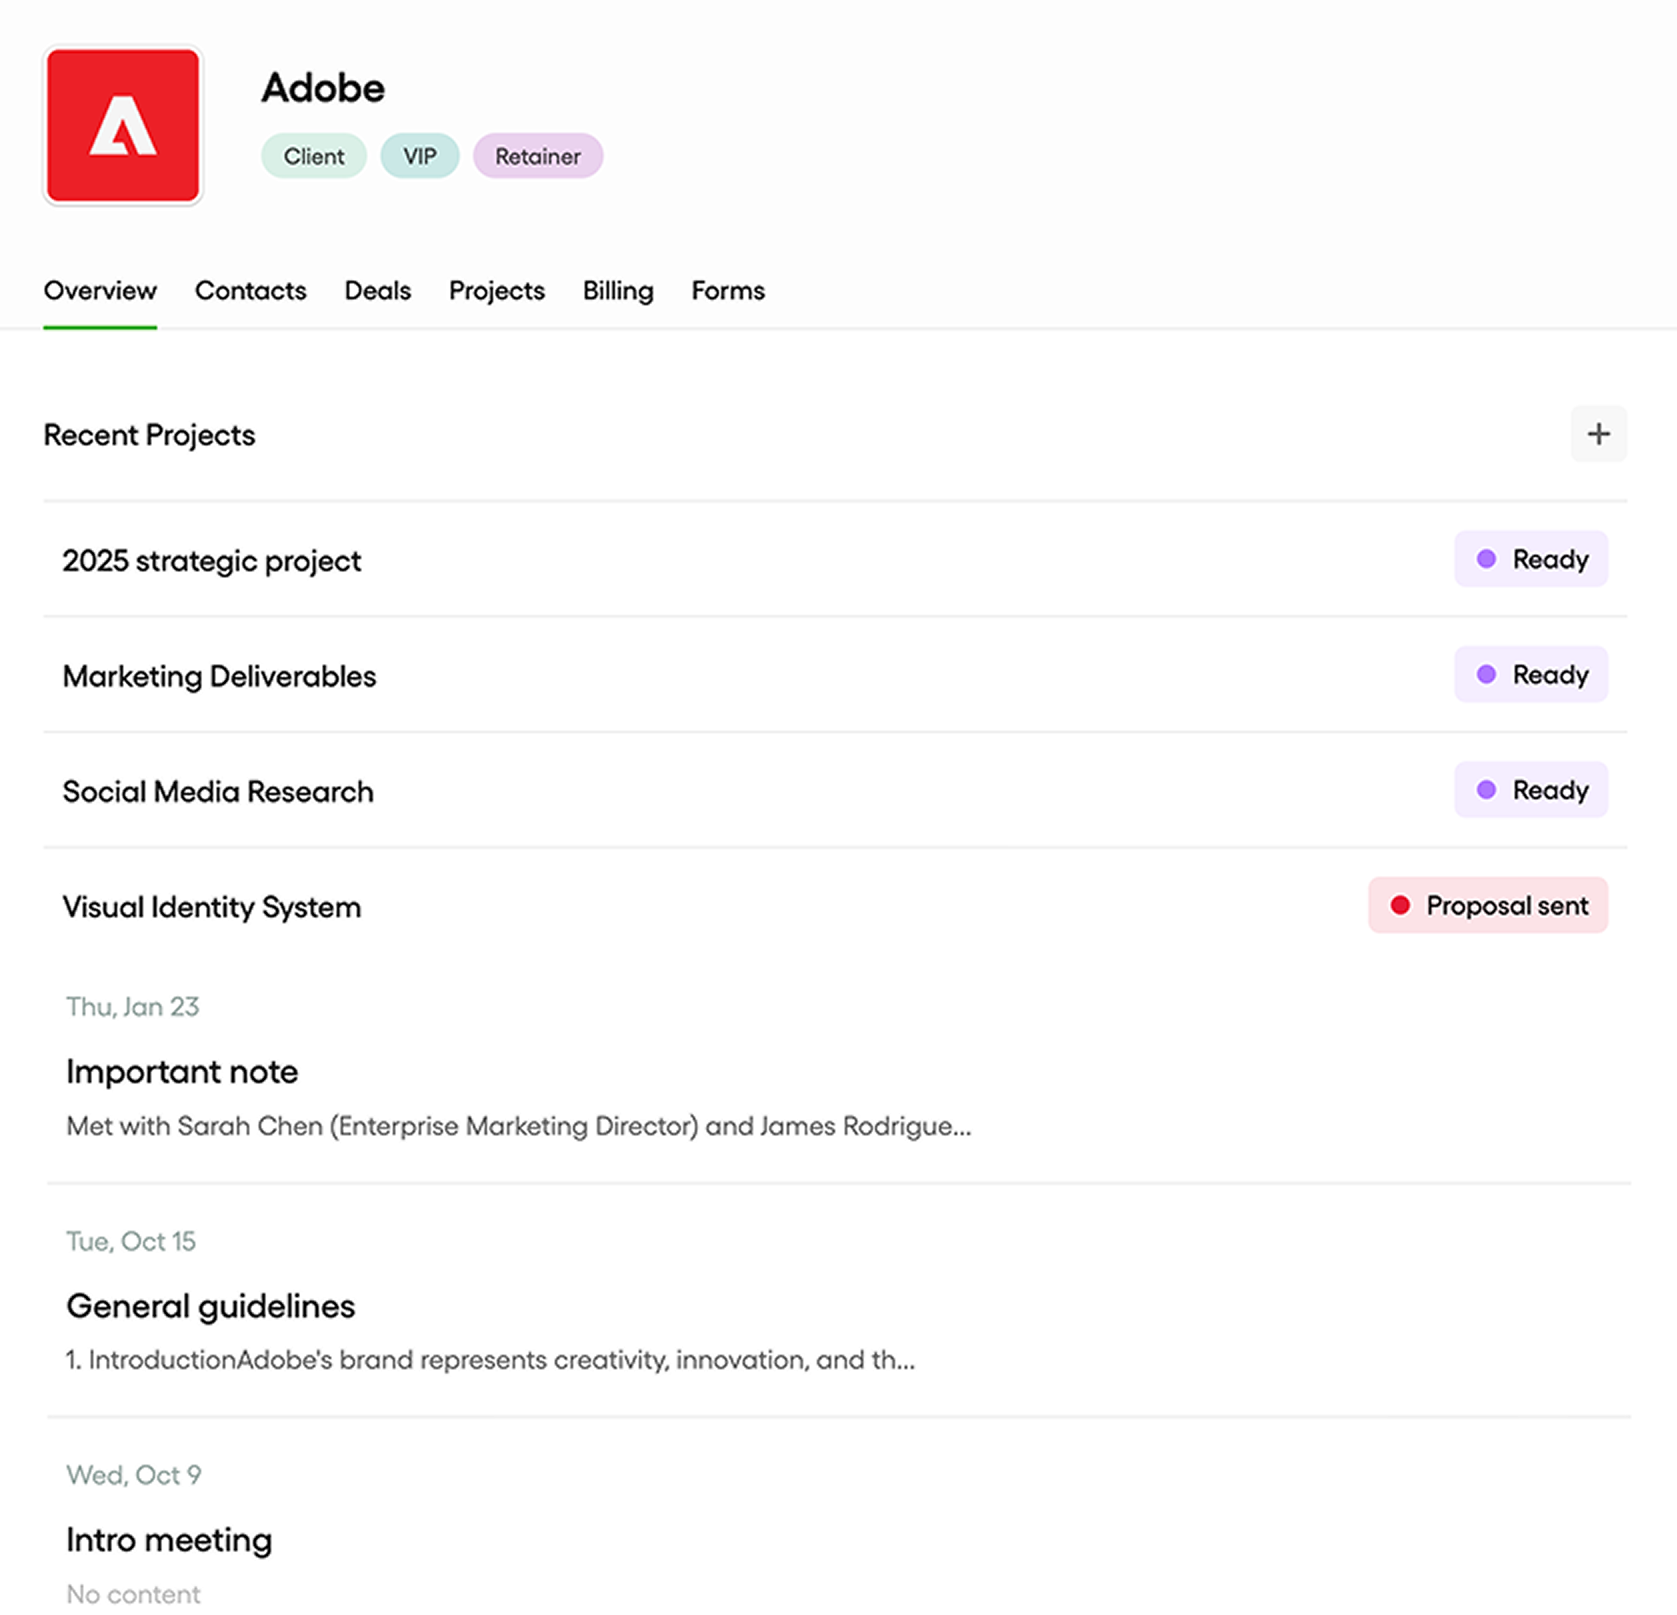Click the No content placeholder text
Image resolution: width=1677 pixels, height=1615 pixels.
click(x=133, y=1594)
